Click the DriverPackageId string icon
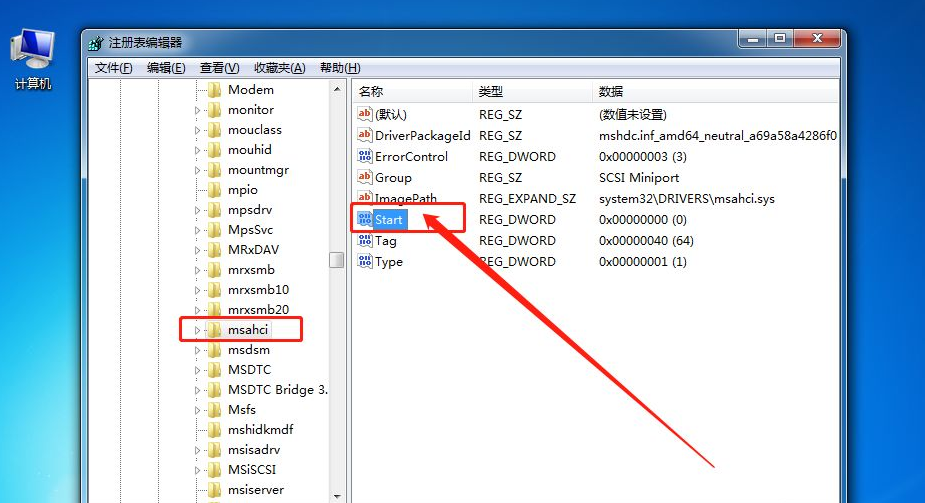925x503 pixels. click(x=364, y=135)
